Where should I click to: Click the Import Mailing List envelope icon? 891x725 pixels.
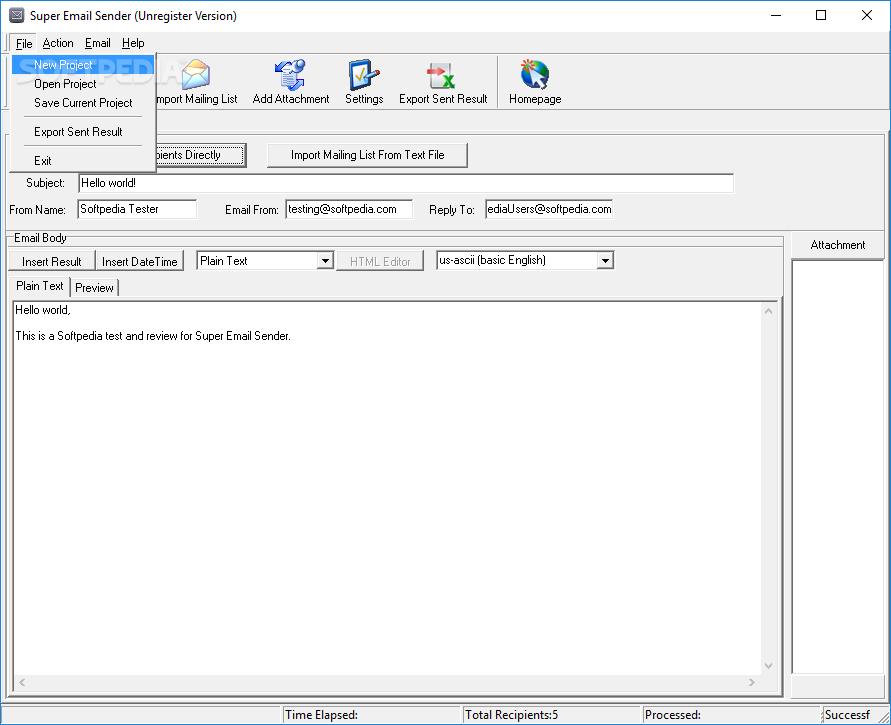tap(197, 74)
